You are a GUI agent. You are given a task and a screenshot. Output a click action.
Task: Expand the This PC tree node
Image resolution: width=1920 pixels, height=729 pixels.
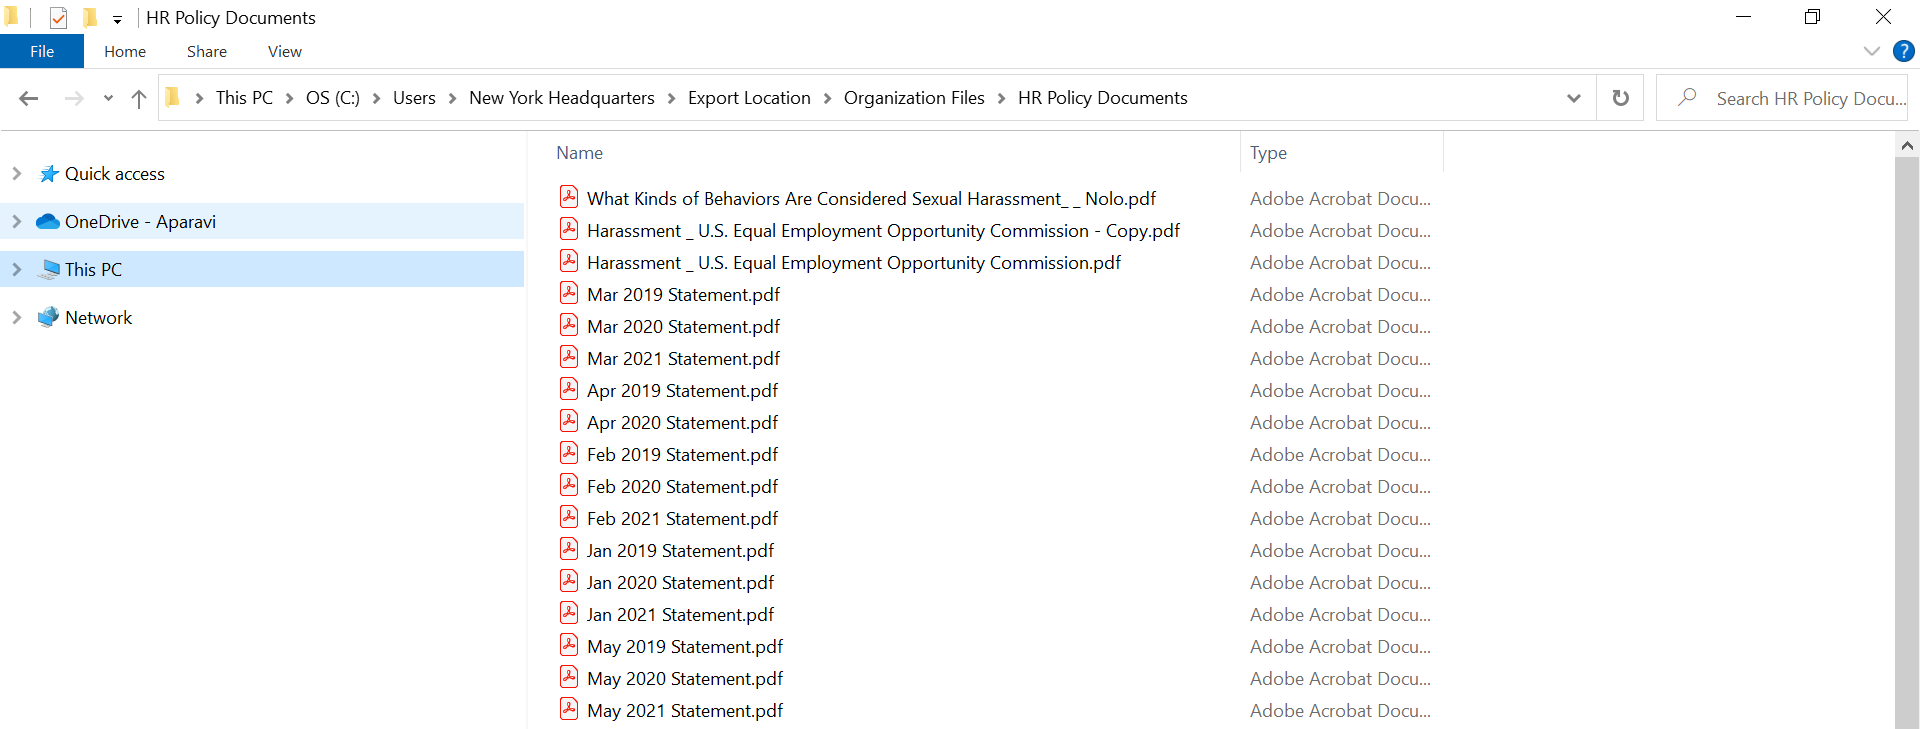click(x=16, y=270)
